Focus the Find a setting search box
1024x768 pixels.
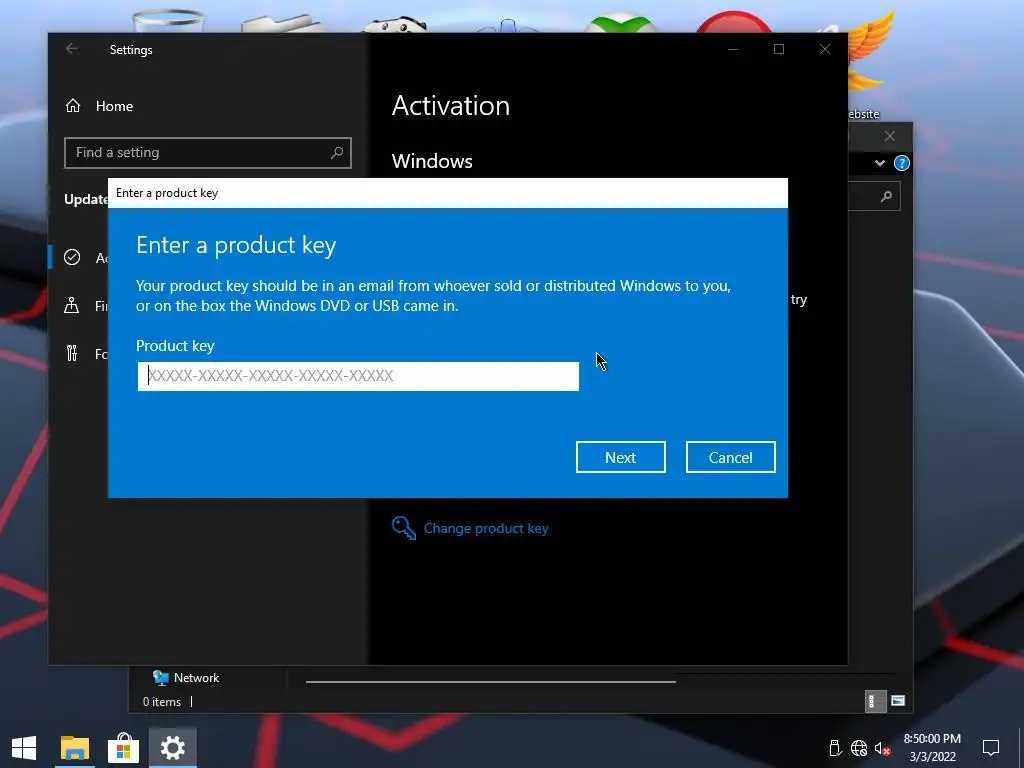(x=208, y=153)
